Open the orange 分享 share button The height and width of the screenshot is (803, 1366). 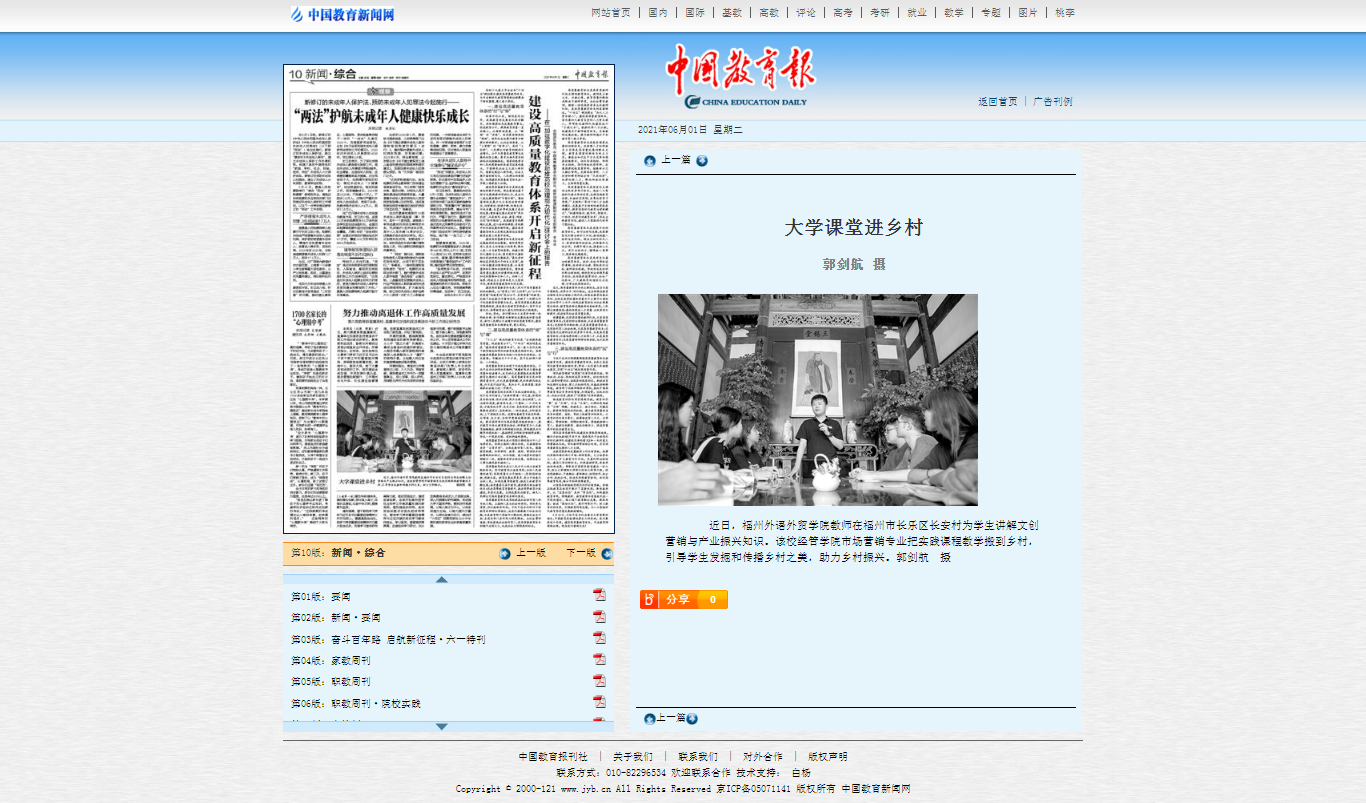pyautogui.click(x=683, y=599)
